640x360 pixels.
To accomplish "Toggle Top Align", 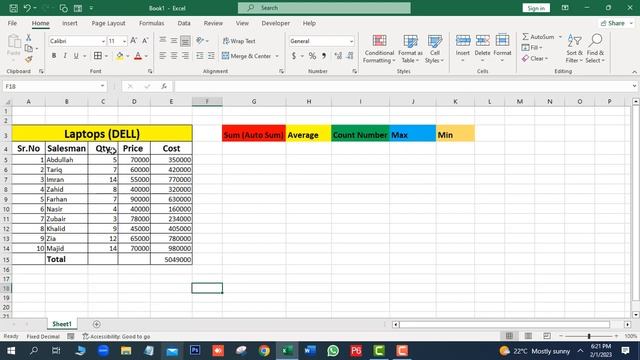I will (x=163, y=40).
